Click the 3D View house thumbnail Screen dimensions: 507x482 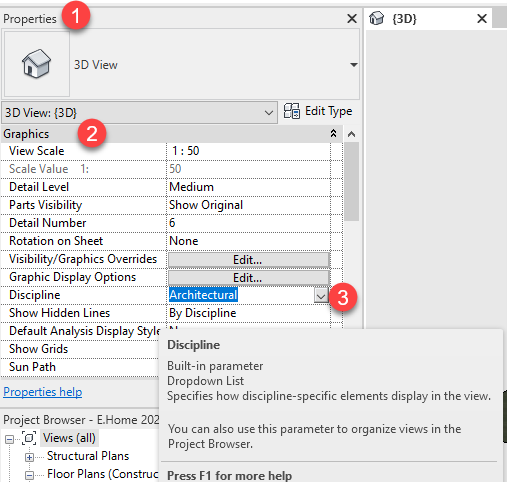[x=36, y=64]
